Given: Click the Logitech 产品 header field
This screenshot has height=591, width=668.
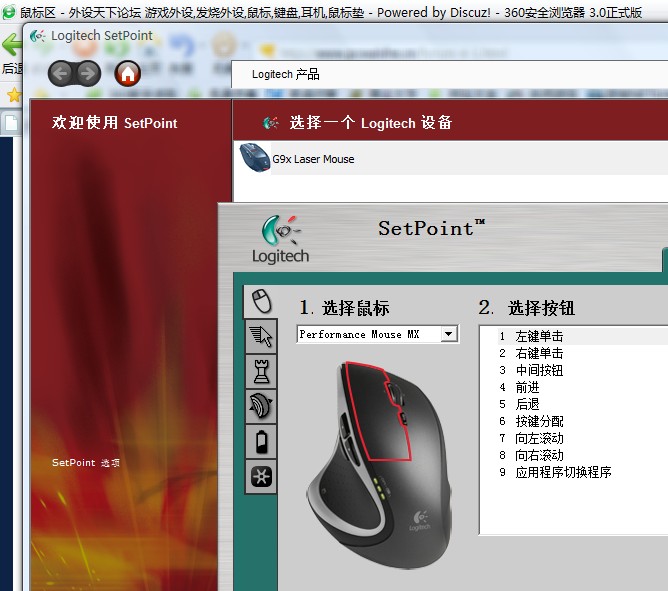Looking at the screenshot, I should (x=449, y=74).
